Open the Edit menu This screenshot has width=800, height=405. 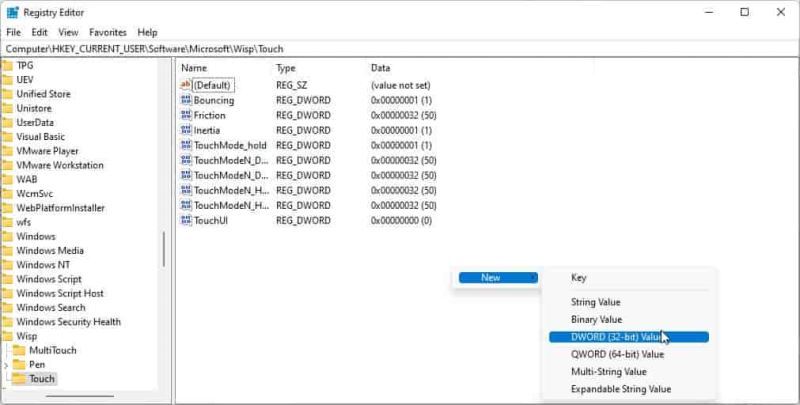(x=39, y=32)
